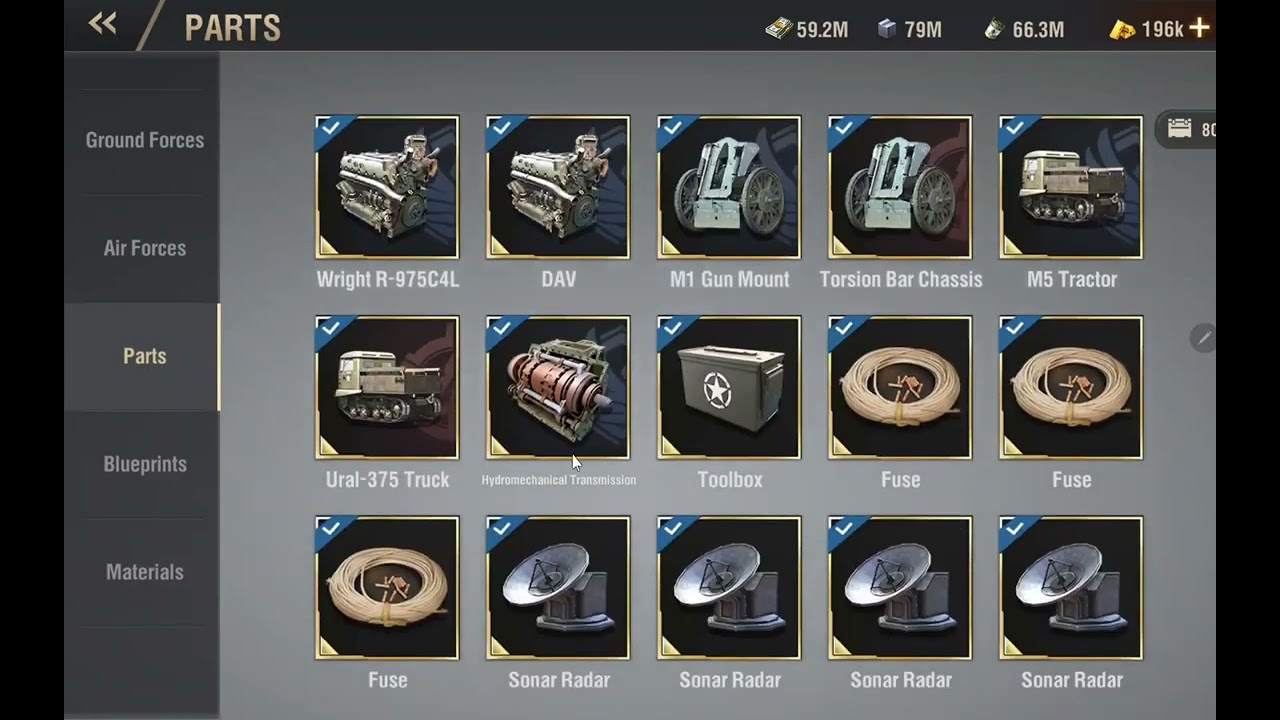Select the Hydromechanical Transmission part

click(558, 388)
